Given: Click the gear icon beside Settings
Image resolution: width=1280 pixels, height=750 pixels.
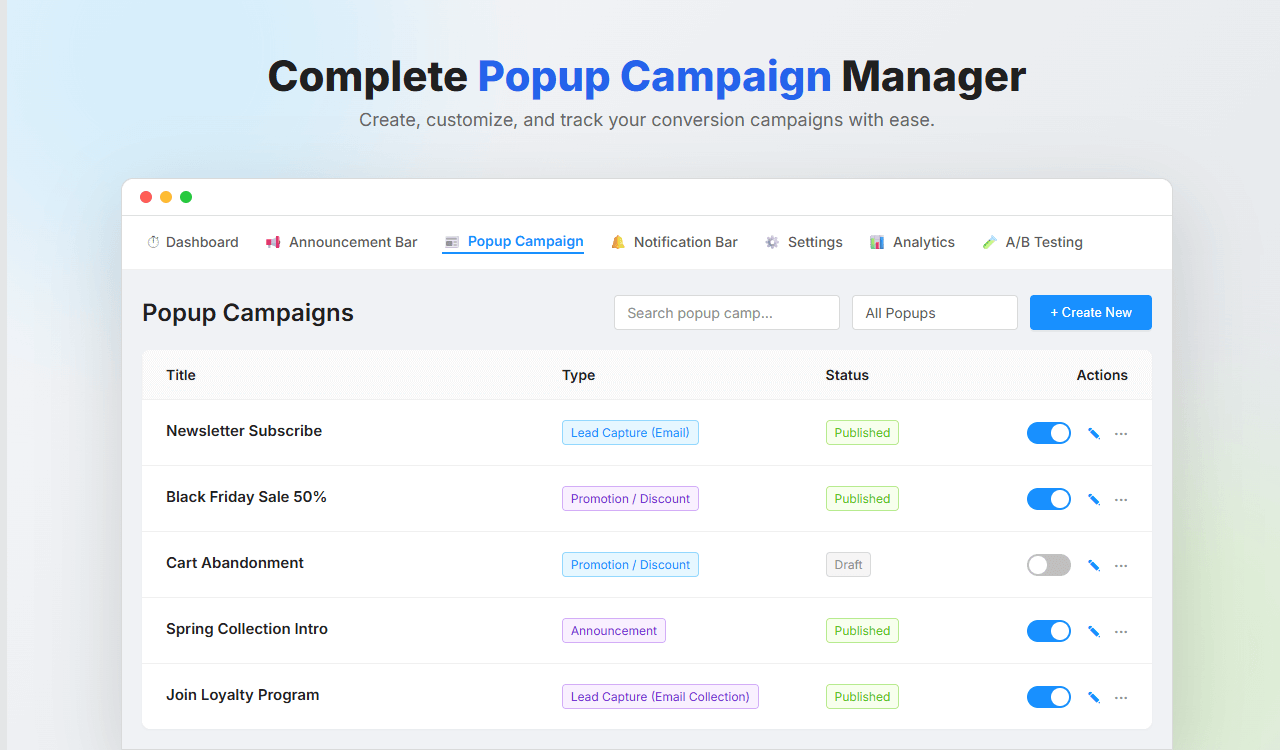Looking at the screenshot, I should coord(772,242).
